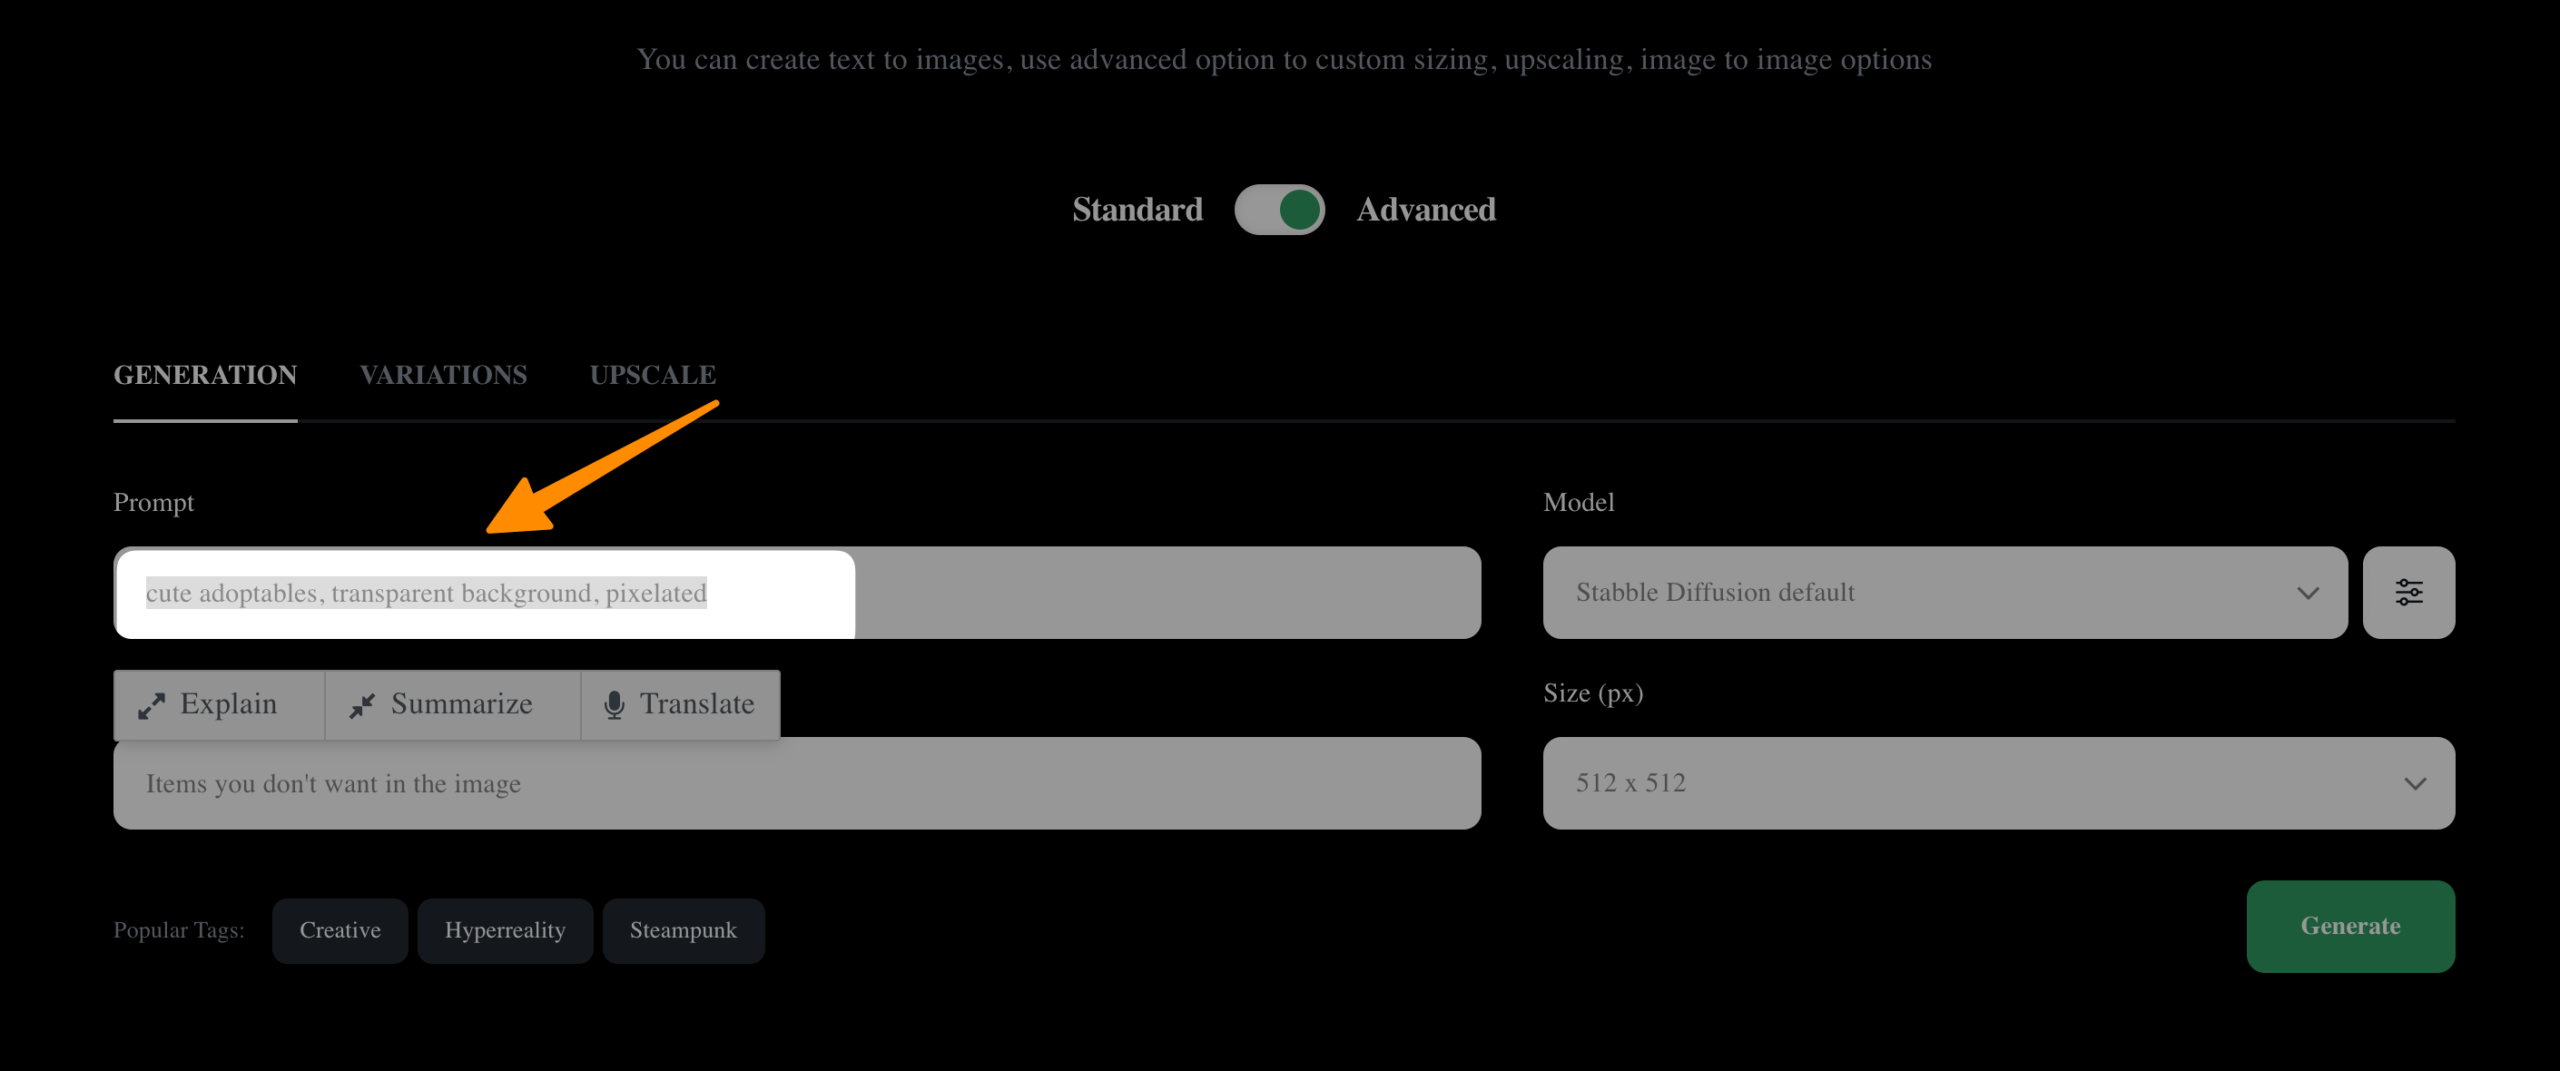Image resolution: width=2560 pixels, height=1071 pixels.
Task: Toggle the Standard/Advanced mode switch
Action: tap(1279, 210)
